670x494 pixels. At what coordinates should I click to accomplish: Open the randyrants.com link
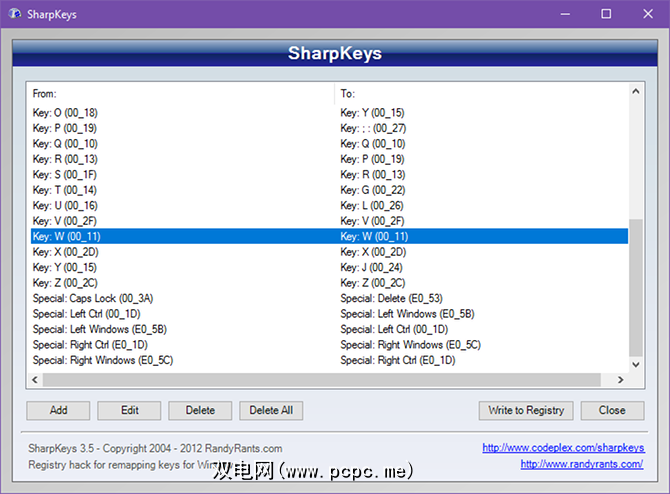pos(582,464)
